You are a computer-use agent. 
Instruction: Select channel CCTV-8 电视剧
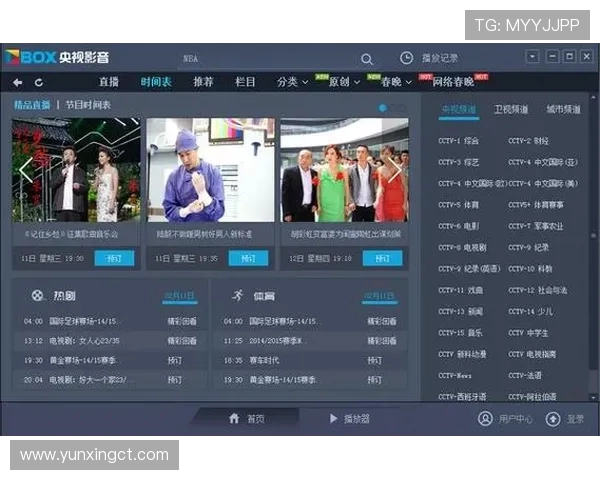[x=462, y=248]
